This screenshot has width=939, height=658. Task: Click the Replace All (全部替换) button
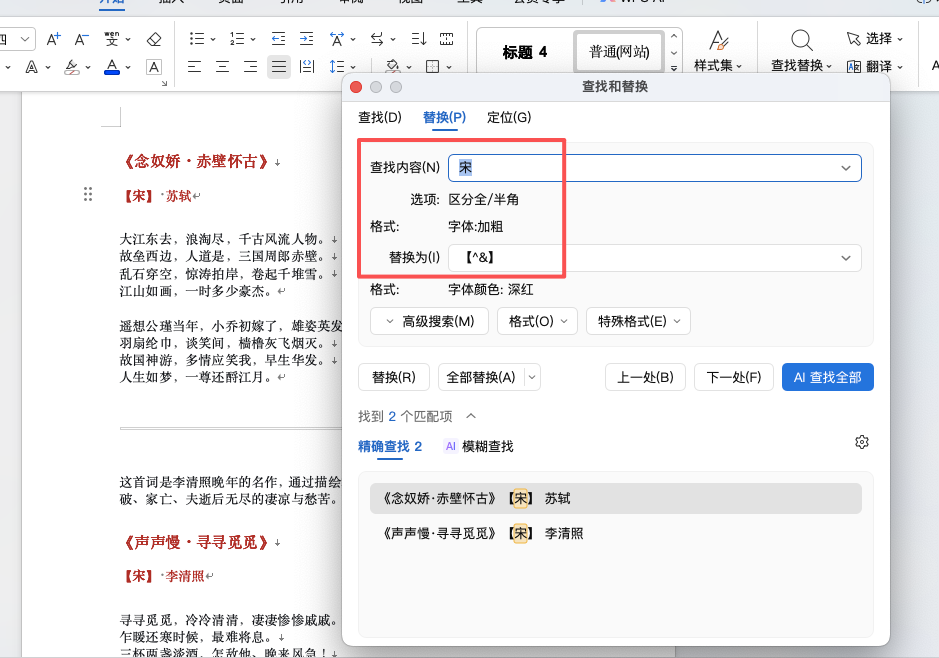pos(481,378)
